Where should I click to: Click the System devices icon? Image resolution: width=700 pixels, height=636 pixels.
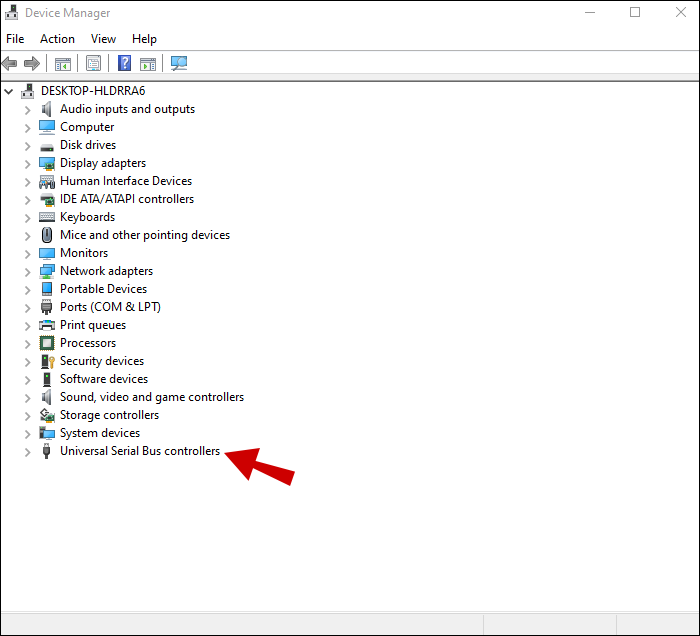(46, 433)
